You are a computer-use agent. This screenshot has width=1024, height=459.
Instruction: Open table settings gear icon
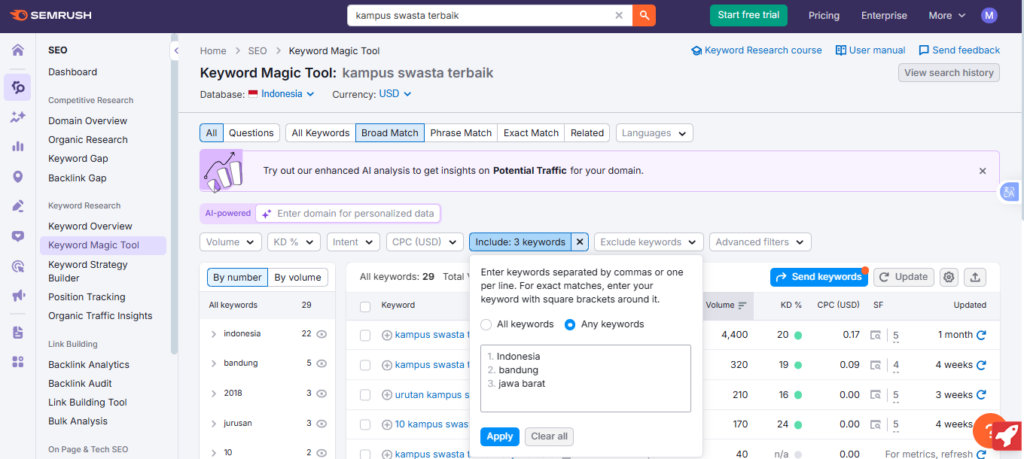[x=949, y=277]
